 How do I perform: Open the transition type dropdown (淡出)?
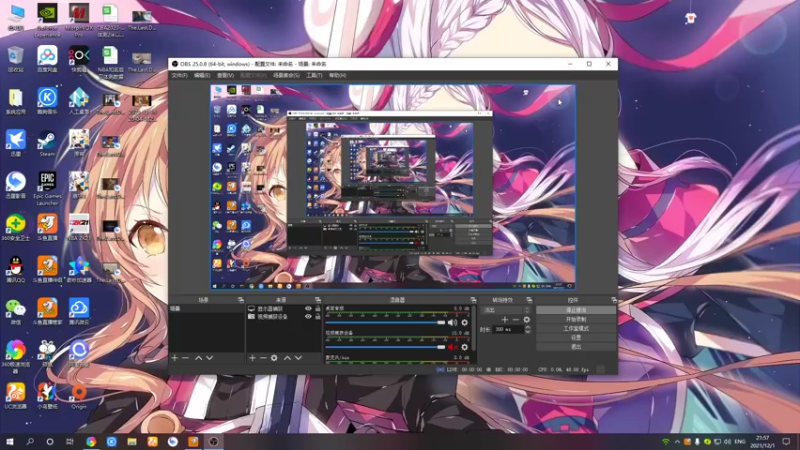(x=507, y=310)
